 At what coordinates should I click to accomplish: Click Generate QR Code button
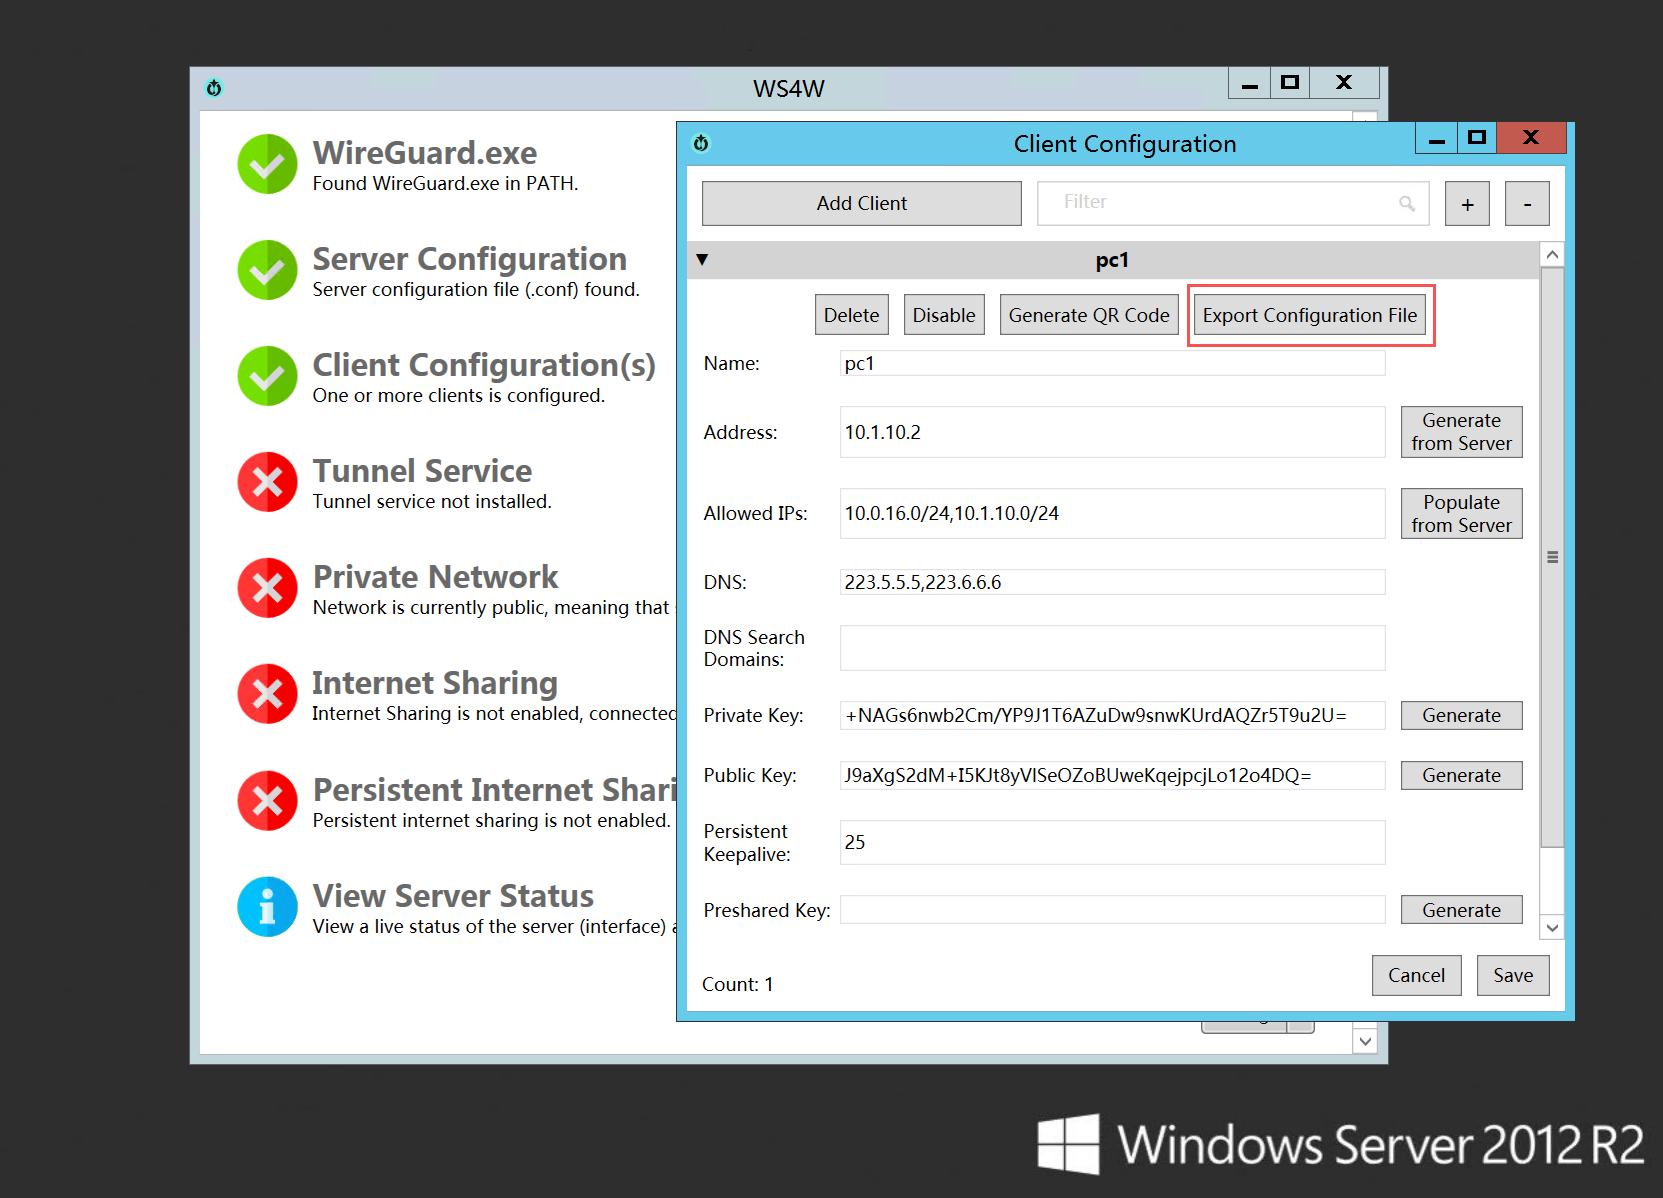[x=1088, y=315]
